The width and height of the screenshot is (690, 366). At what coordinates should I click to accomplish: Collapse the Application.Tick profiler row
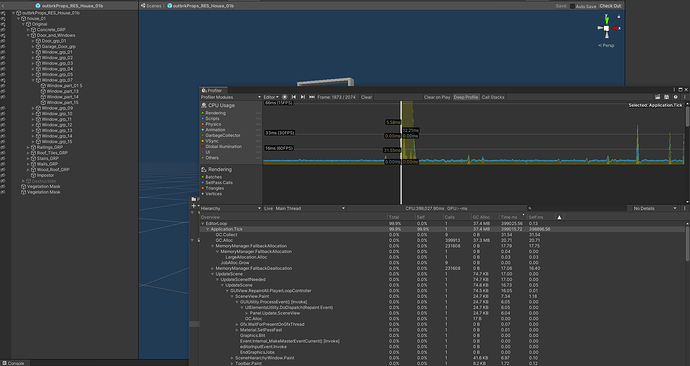pos(208,229)
